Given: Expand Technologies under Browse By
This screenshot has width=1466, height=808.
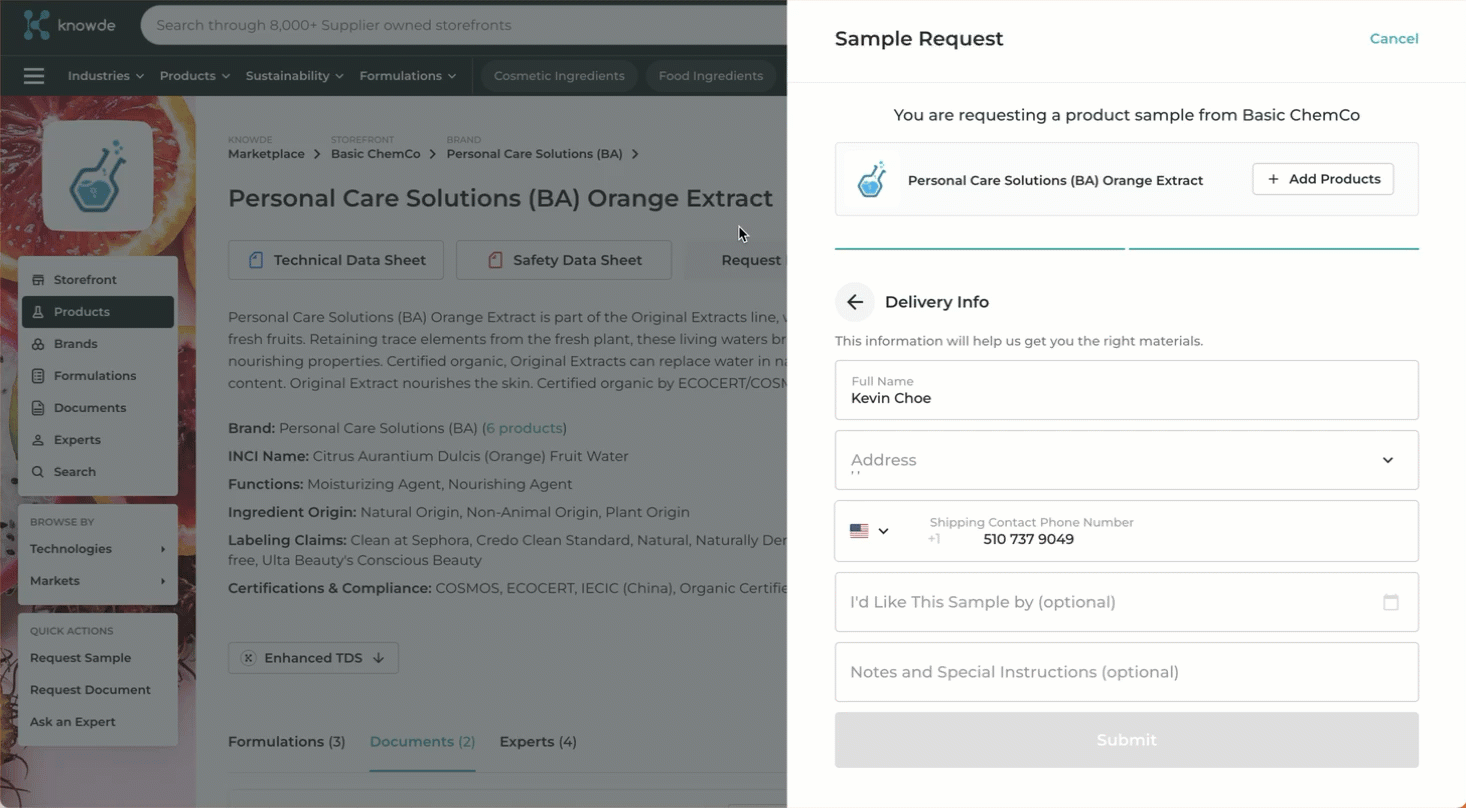Looking at the screenshot, I should click(97, 549).
